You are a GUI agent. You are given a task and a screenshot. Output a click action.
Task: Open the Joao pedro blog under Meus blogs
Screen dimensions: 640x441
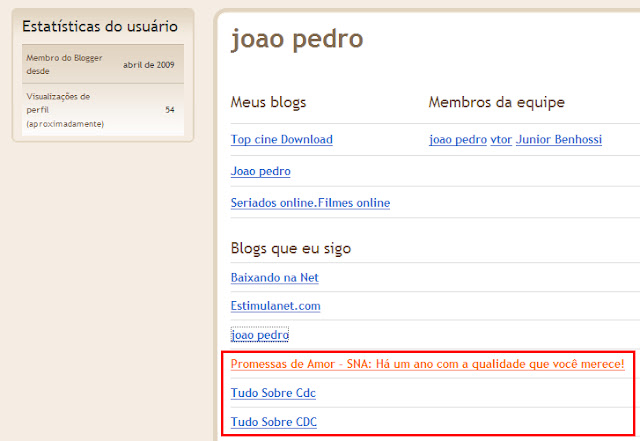(x=260, y=171)
